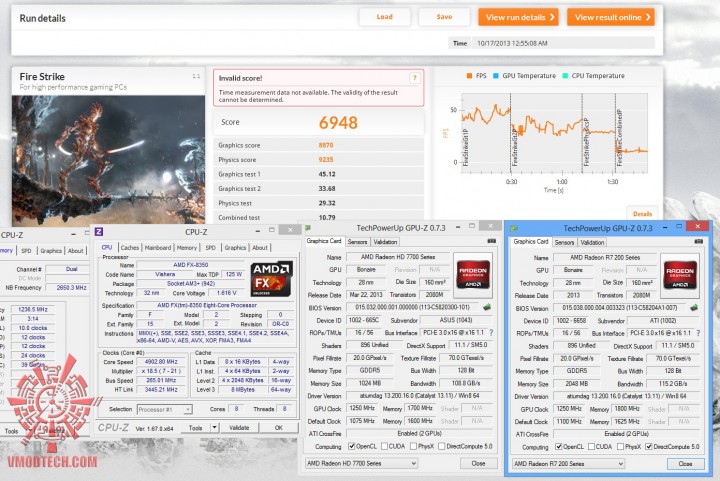Click the Close button in the R7 200 GPU-Z window

click(686, 464)
